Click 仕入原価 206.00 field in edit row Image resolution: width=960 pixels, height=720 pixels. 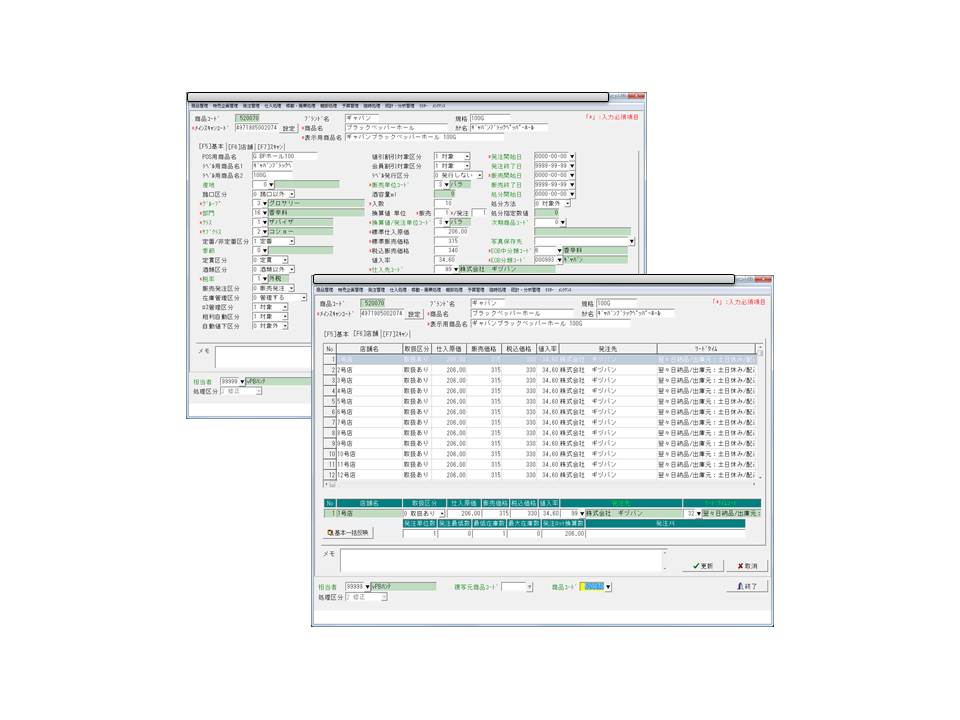[464, 514]
